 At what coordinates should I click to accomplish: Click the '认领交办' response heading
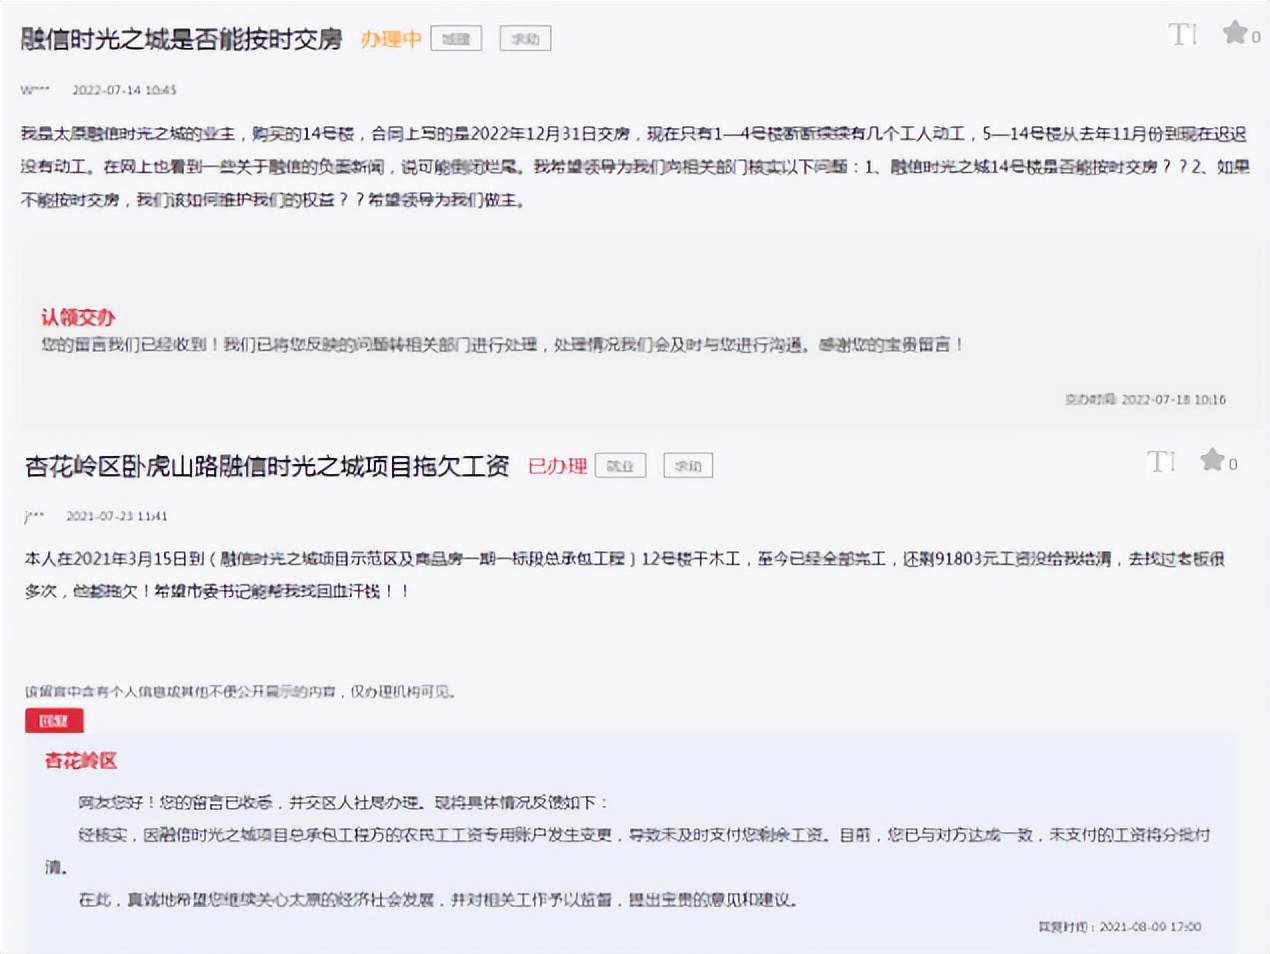click(76, 317)
